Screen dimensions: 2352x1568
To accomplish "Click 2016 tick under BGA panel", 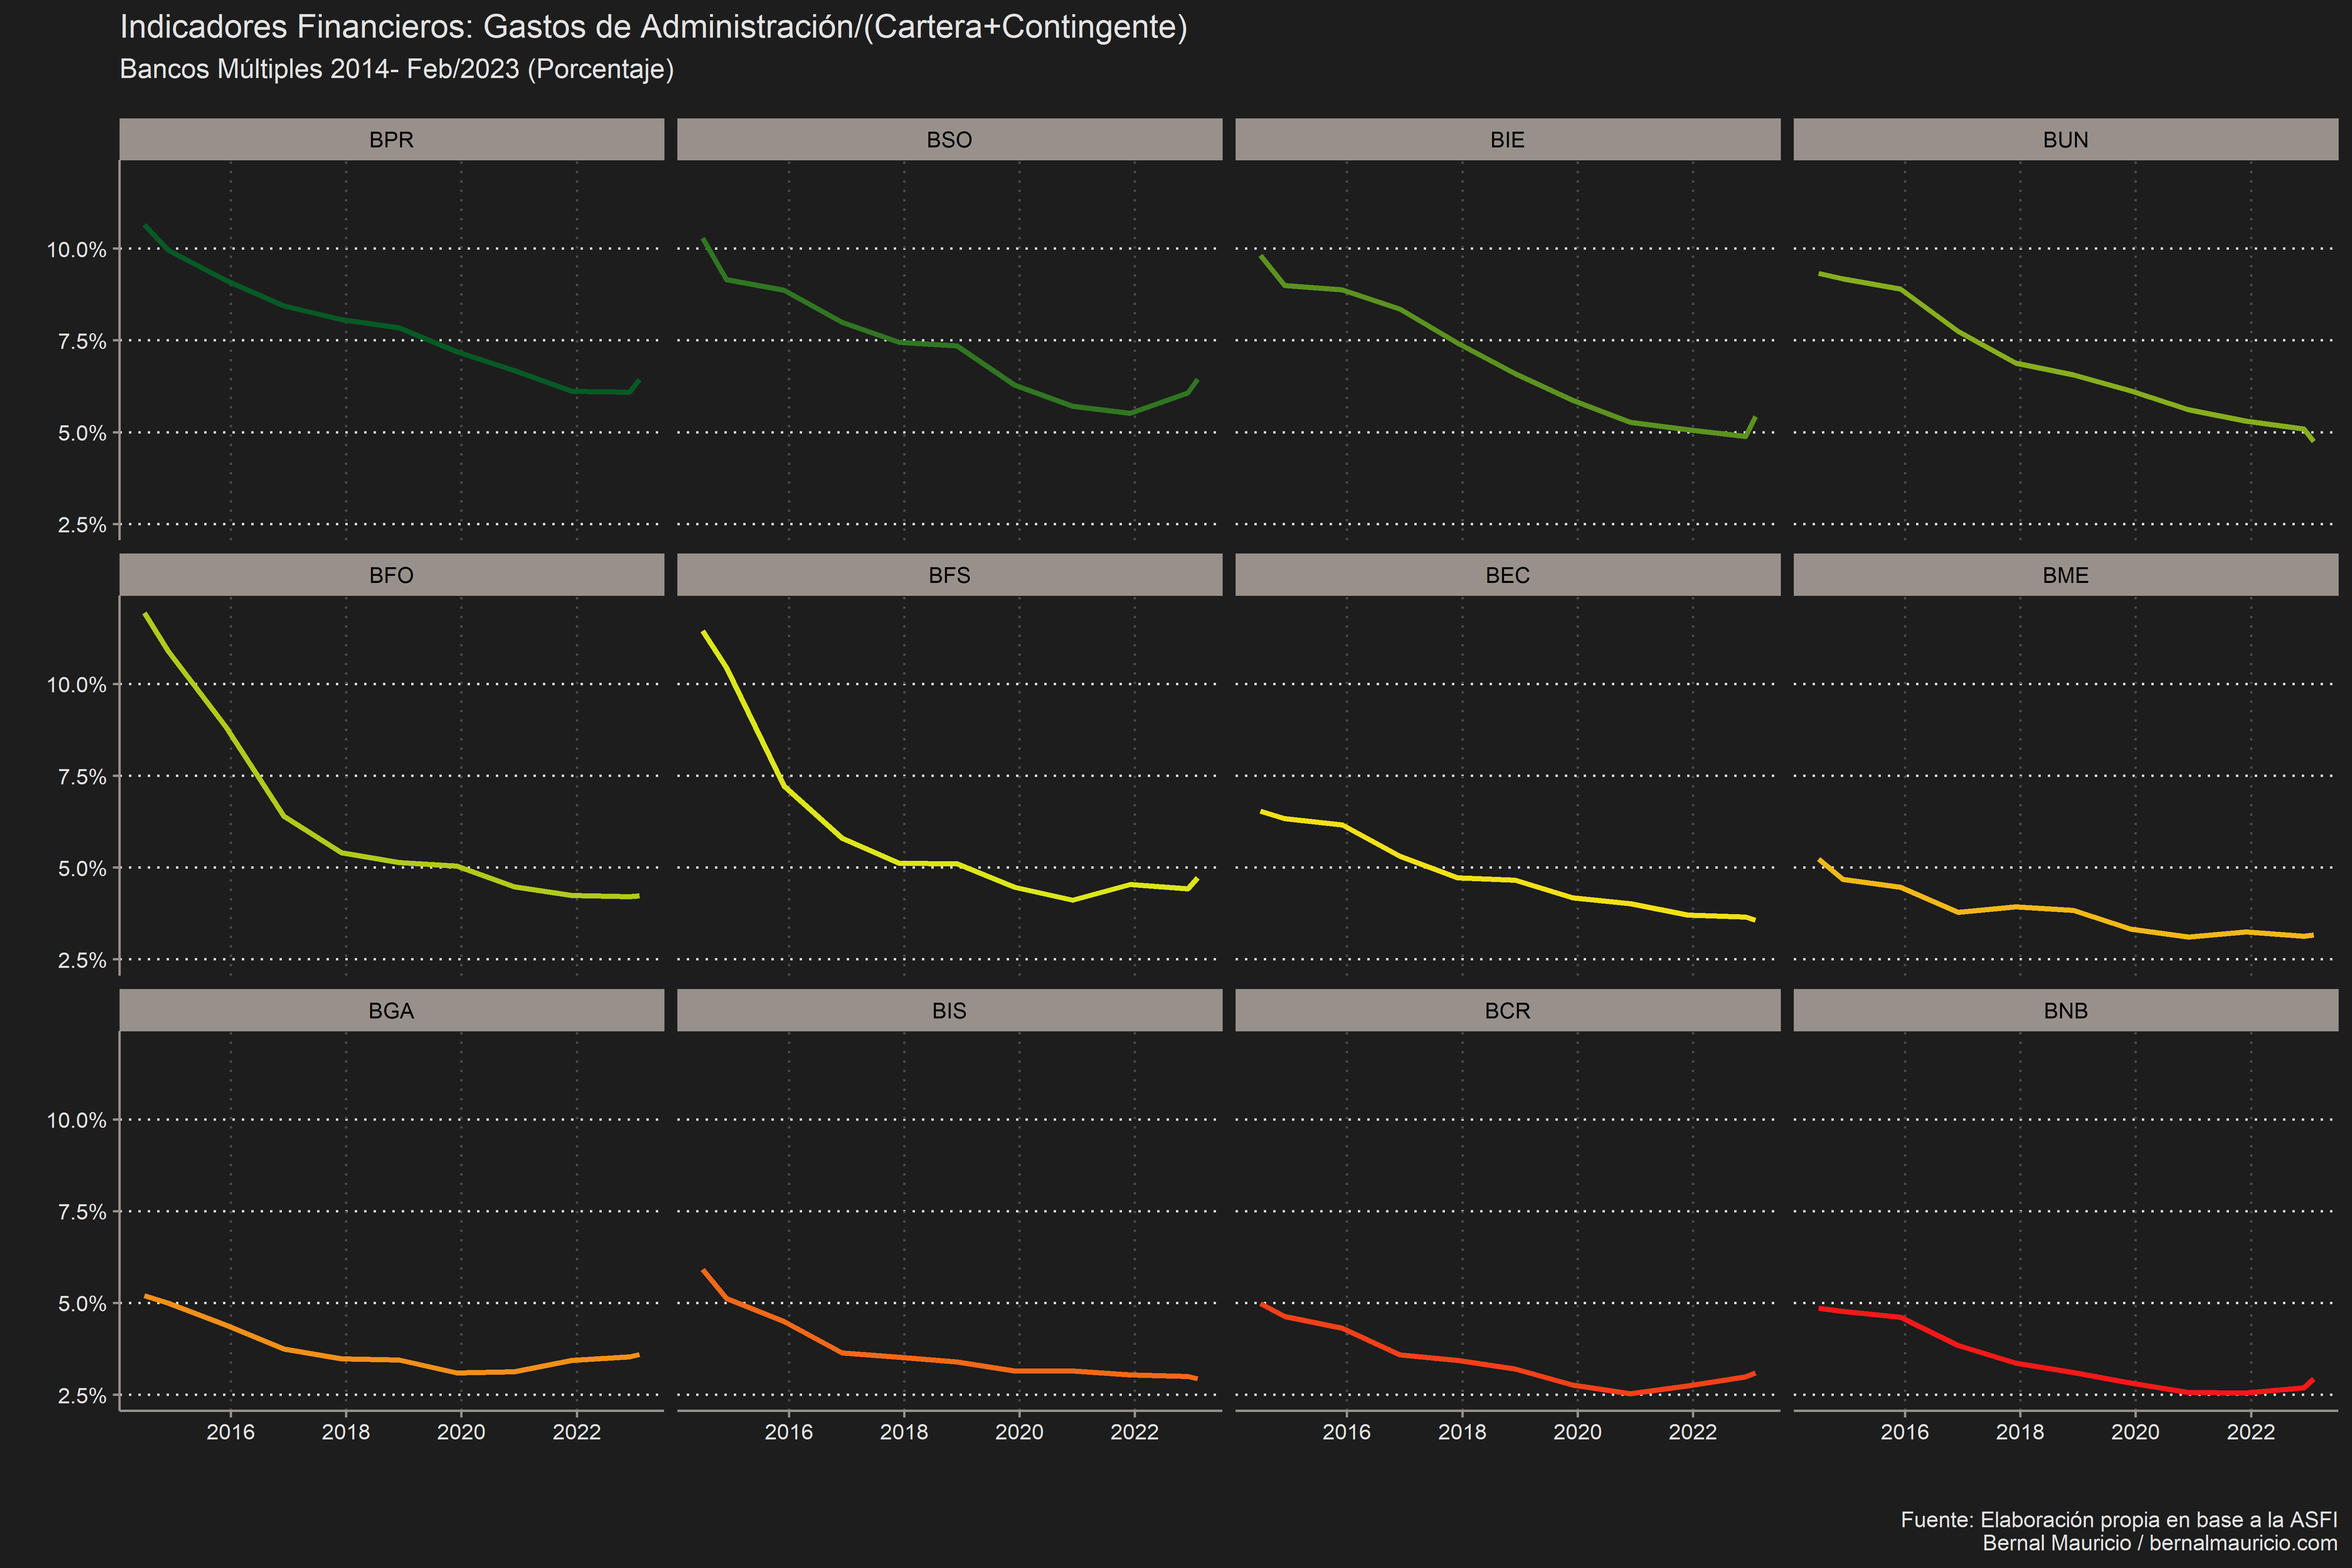I will 231,1432.
